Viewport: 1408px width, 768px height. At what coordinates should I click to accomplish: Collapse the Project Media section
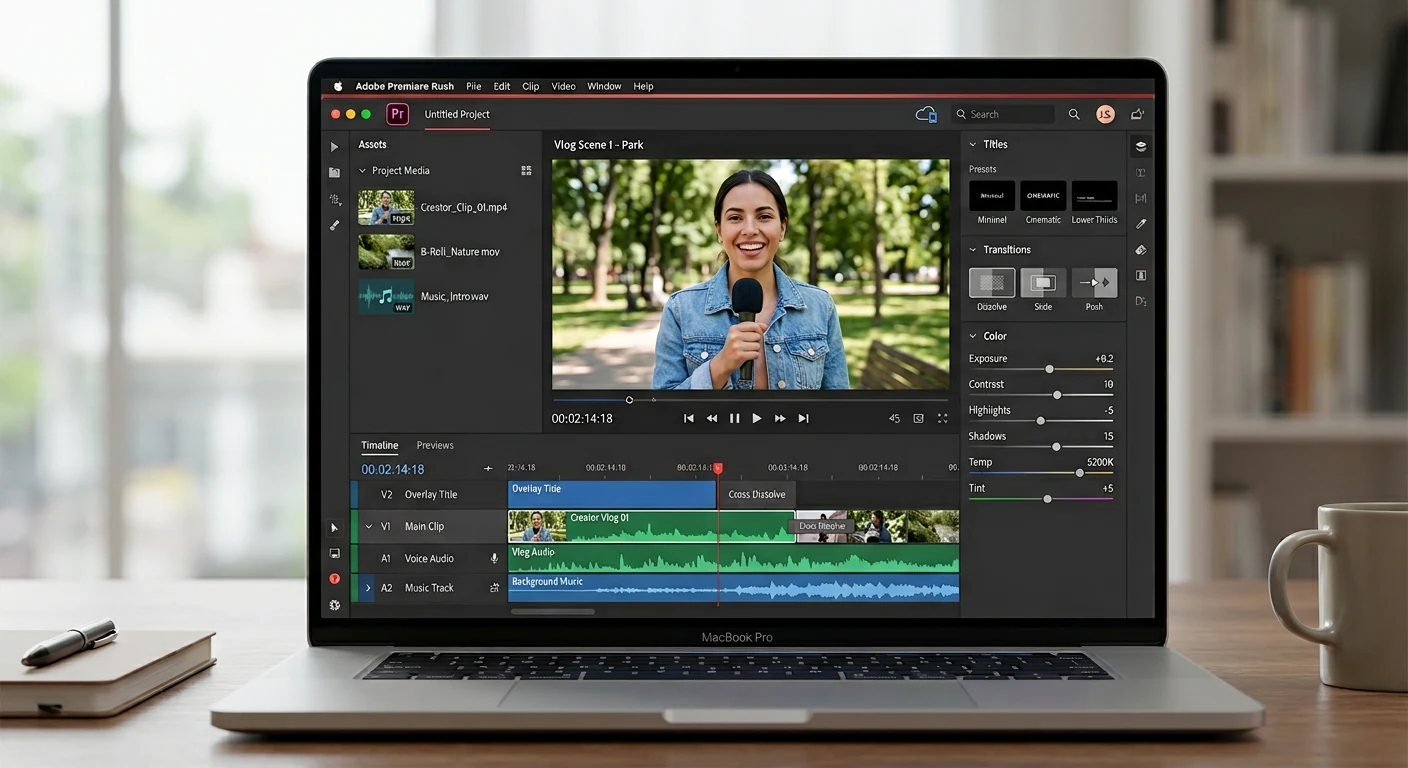363,171
